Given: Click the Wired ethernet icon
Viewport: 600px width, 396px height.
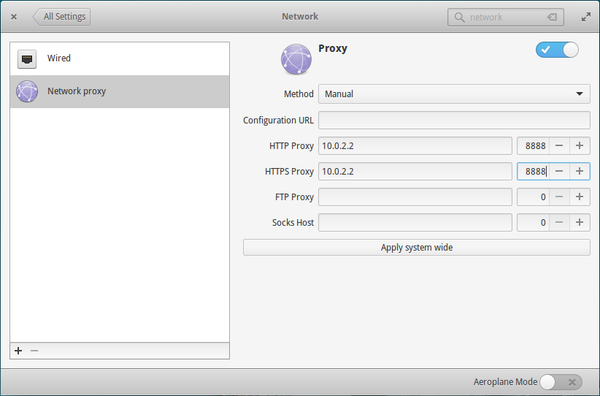Looking at the screenshot, I should click(27, 59).
